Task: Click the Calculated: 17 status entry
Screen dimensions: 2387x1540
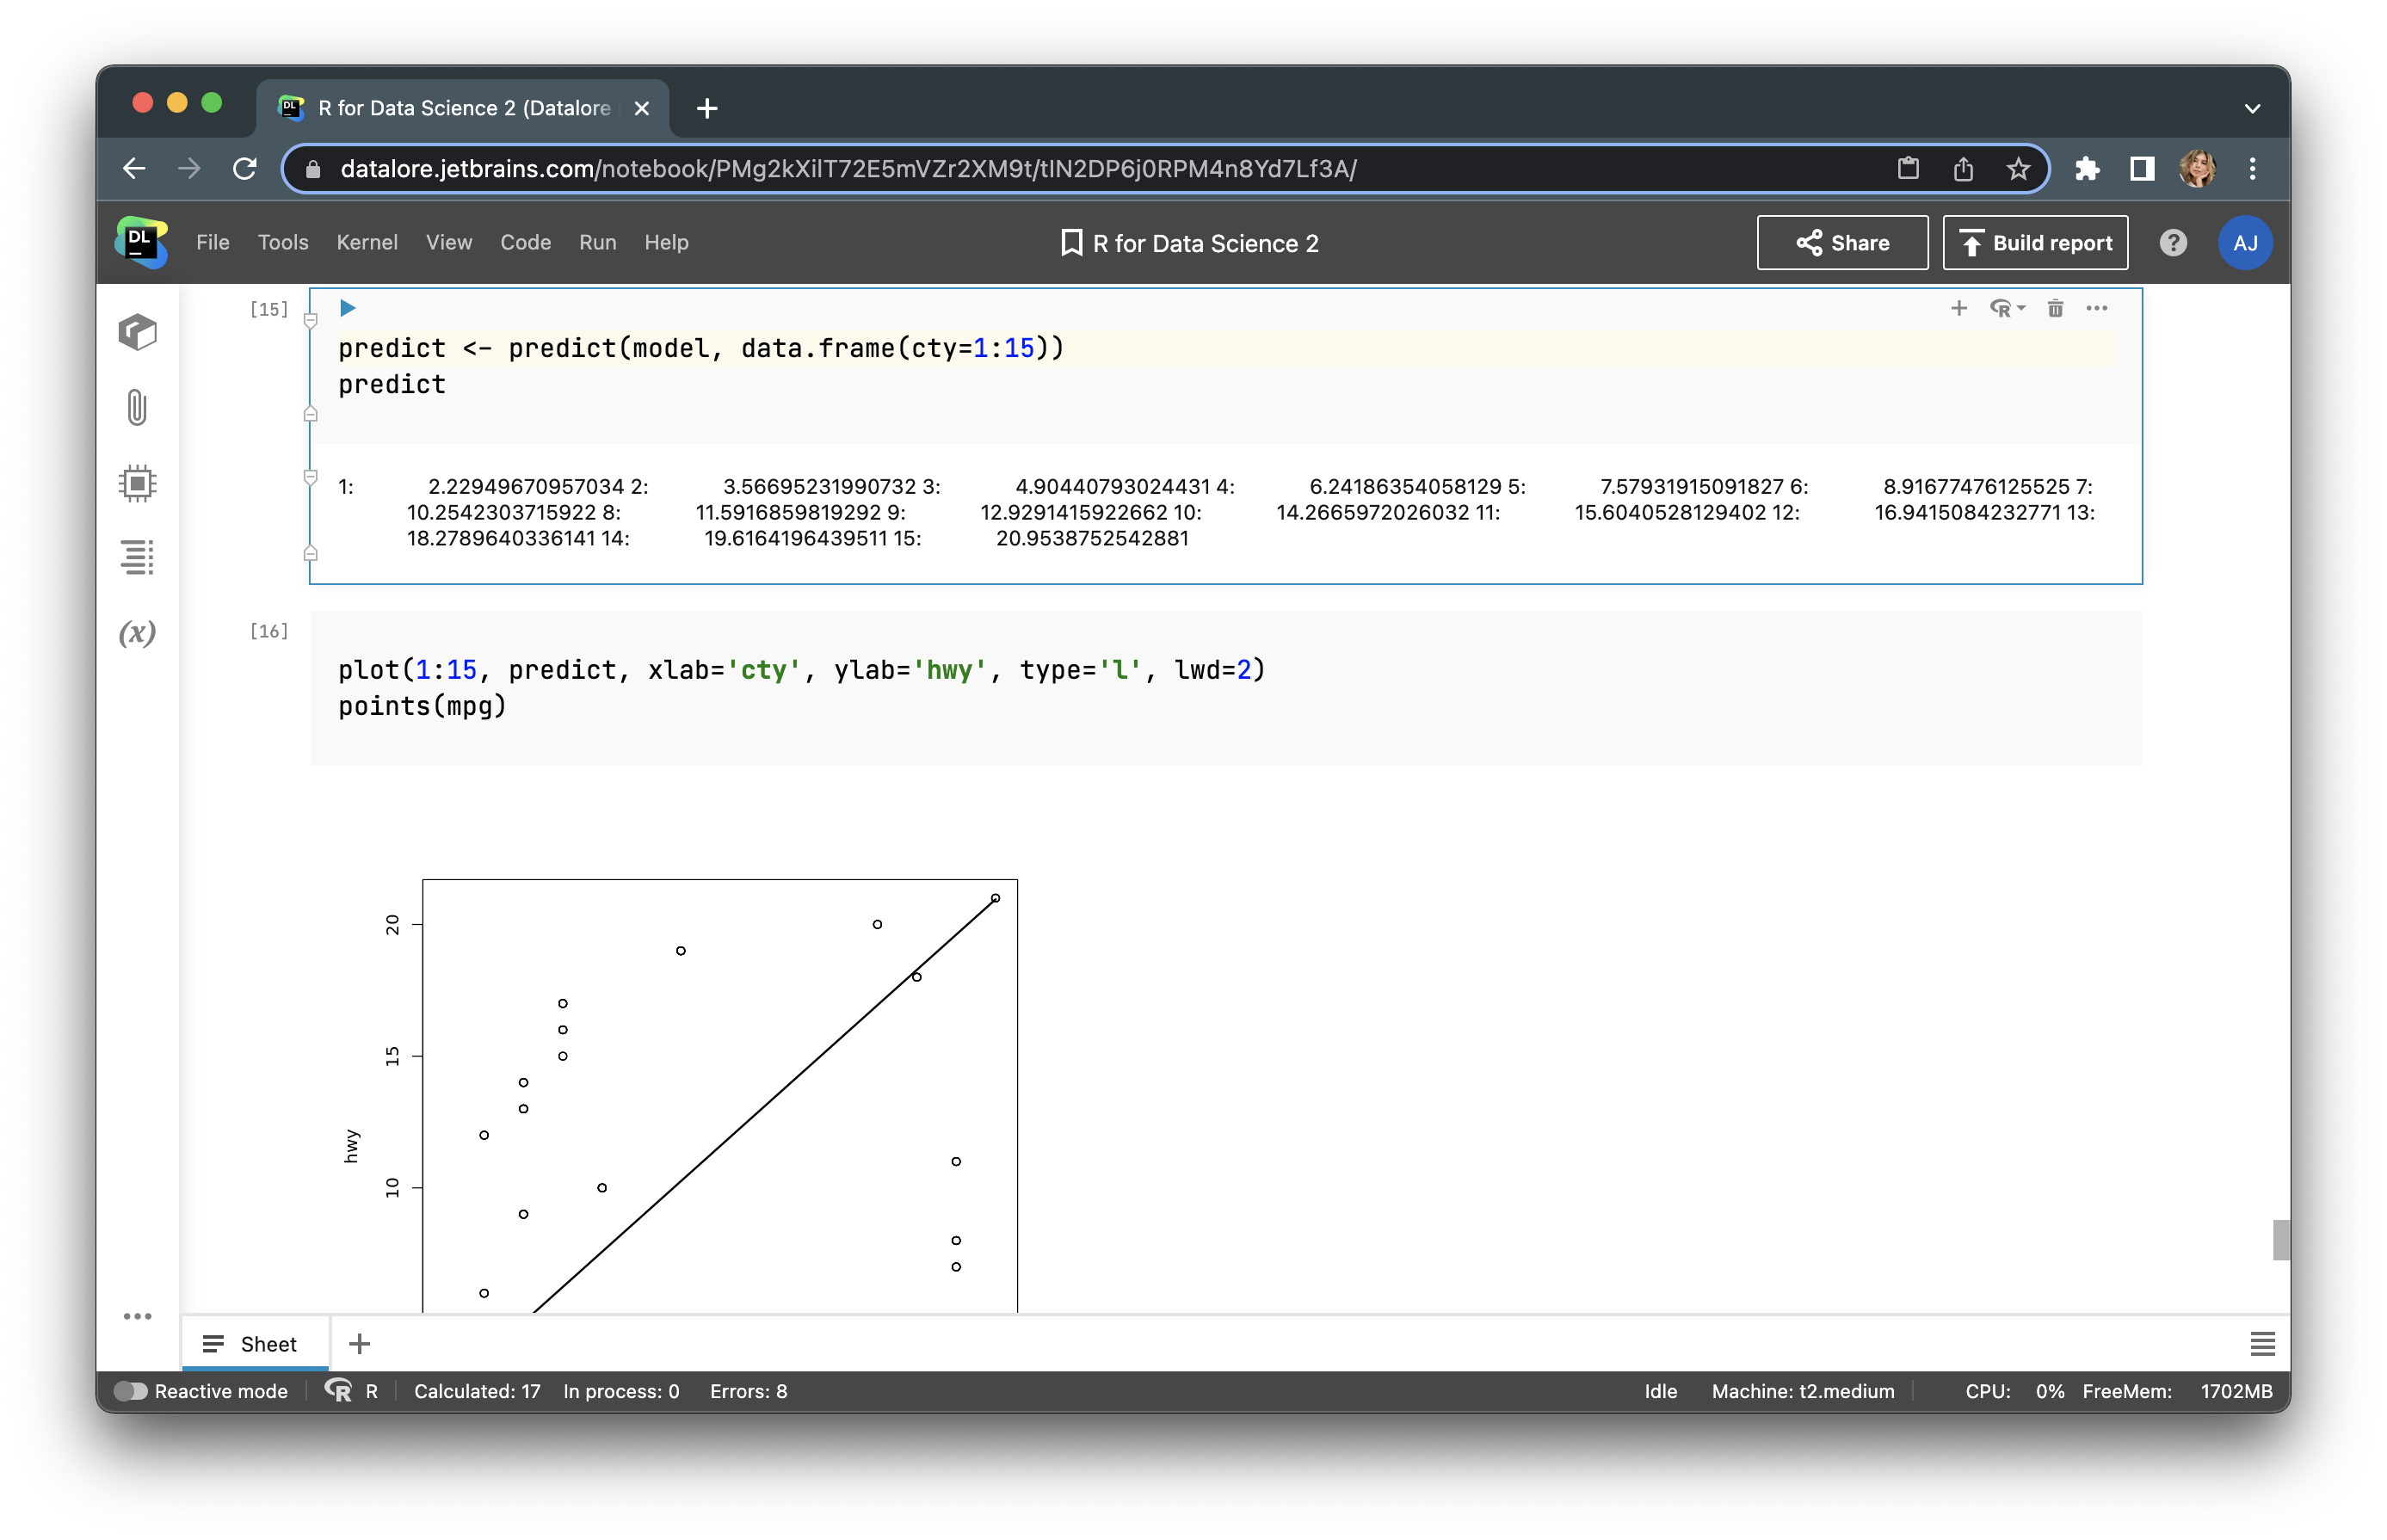Action: 477,1391
